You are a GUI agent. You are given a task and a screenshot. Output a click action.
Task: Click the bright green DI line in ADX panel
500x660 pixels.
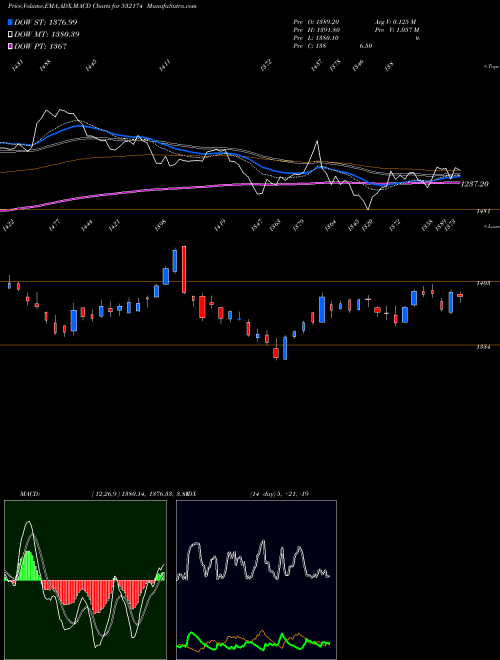point(253,641)
